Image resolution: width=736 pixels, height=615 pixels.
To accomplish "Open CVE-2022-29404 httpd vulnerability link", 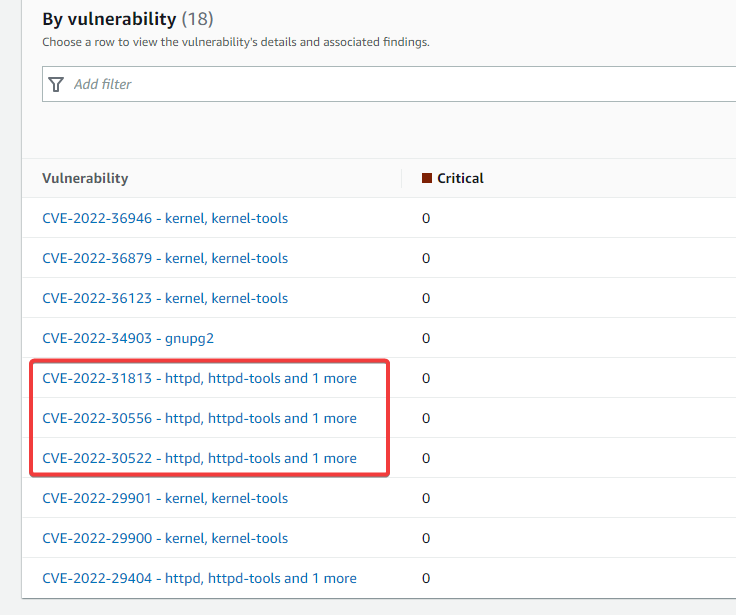I will coord(199,578).
